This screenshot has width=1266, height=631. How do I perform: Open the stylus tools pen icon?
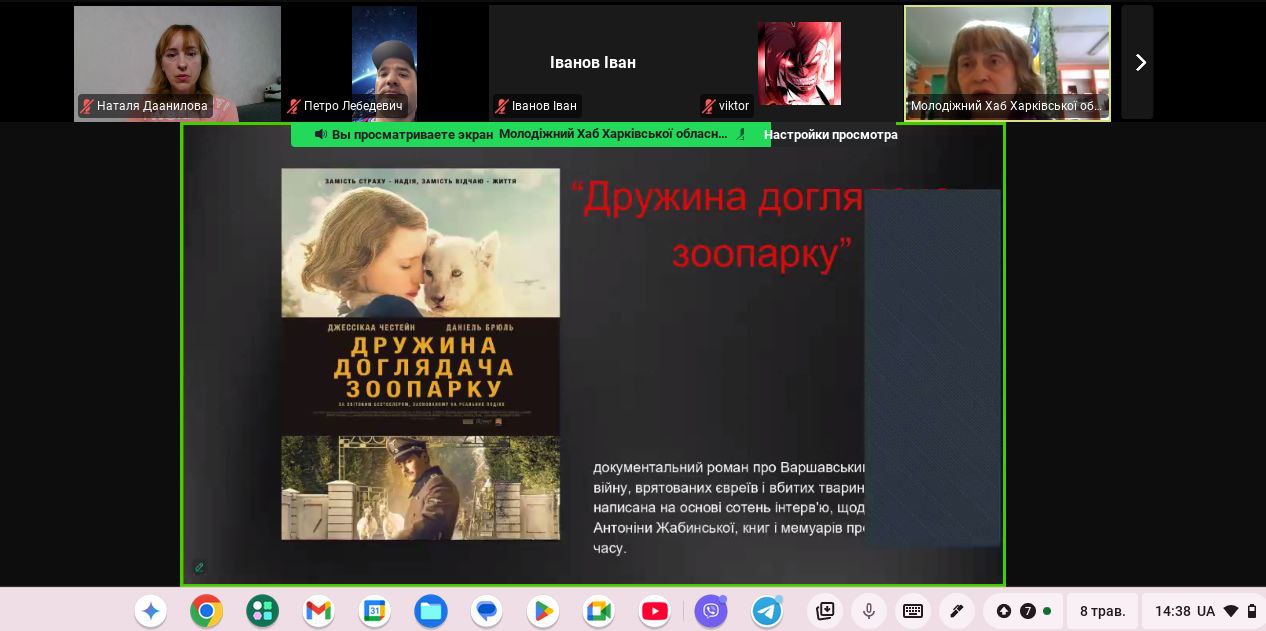956,611
